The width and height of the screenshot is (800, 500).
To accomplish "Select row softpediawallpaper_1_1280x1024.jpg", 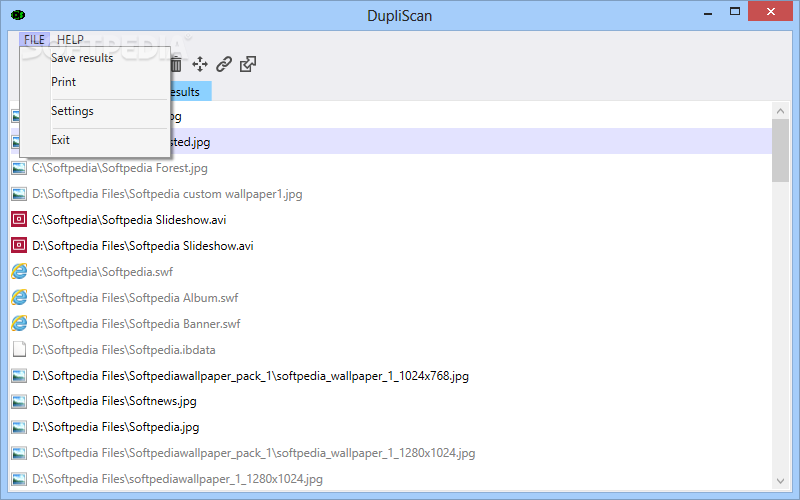I will click(391, 479).
